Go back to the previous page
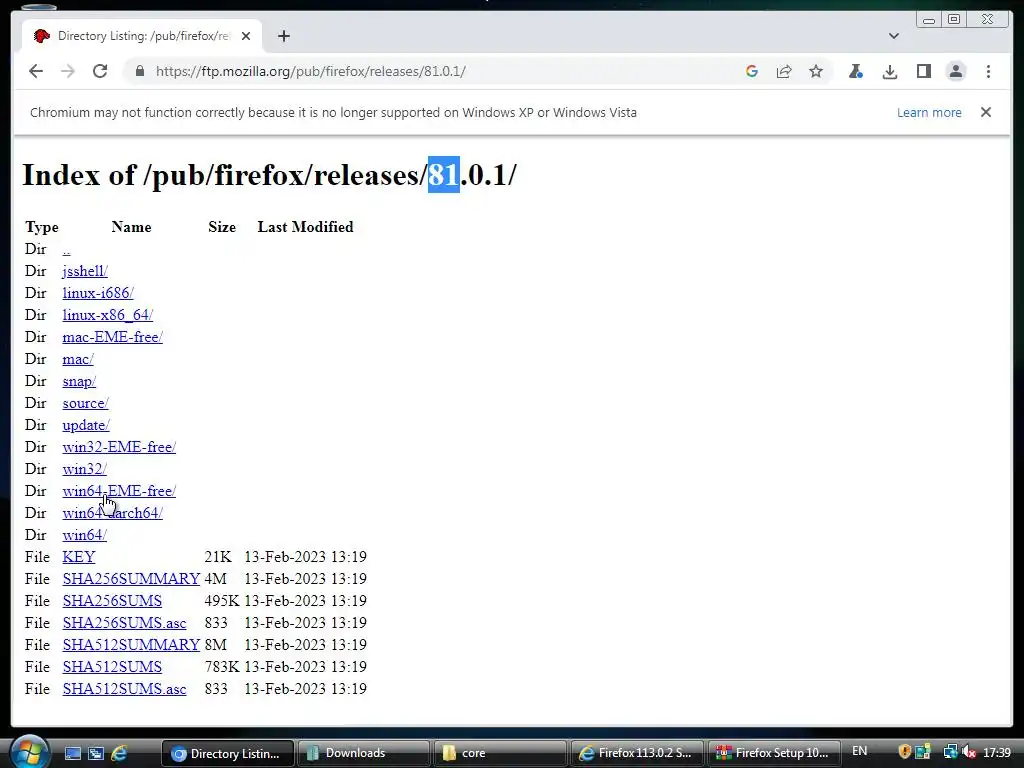 (36, 71)
